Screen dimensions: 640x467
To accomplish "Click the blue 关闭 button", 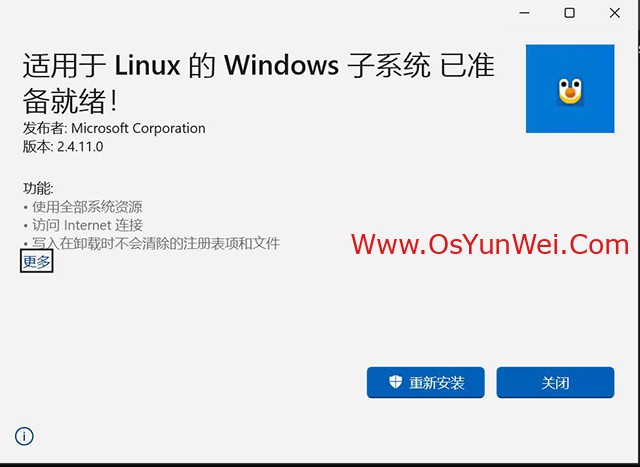I will pyautogui.click(x=555, y=382).
